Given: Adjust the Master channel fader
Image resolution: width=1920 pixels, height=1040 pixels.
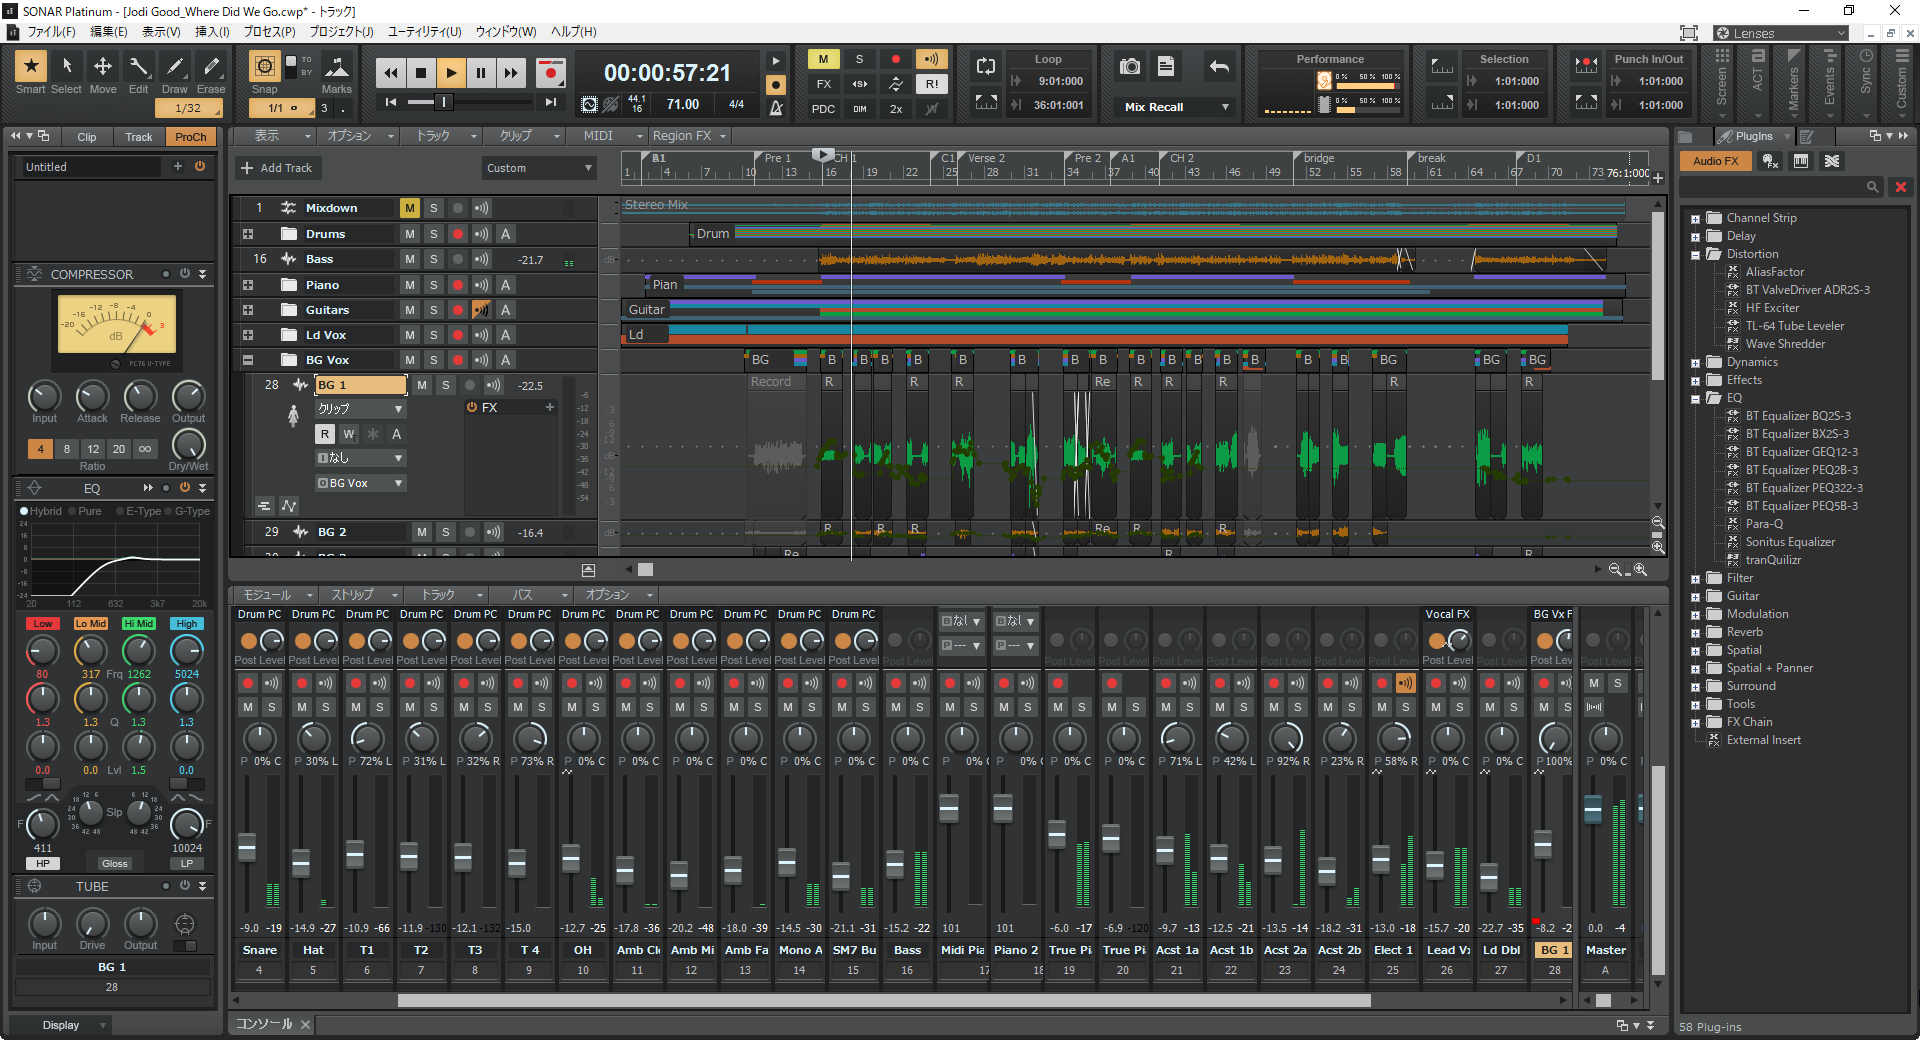Looking at the screenshot, I should tap(1593, 809).
